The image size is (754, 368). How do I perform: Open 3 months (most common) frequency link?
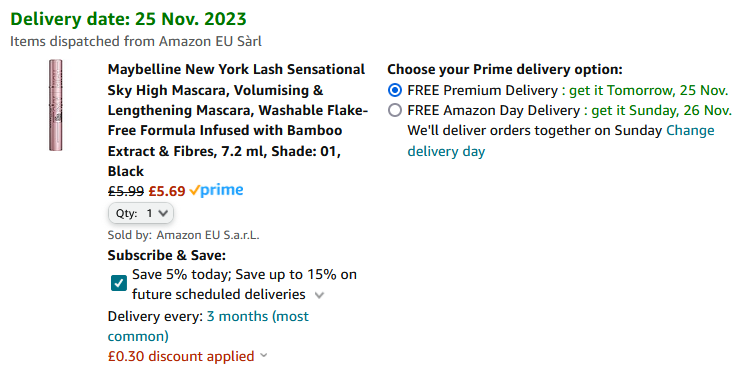tap(208, 326)
